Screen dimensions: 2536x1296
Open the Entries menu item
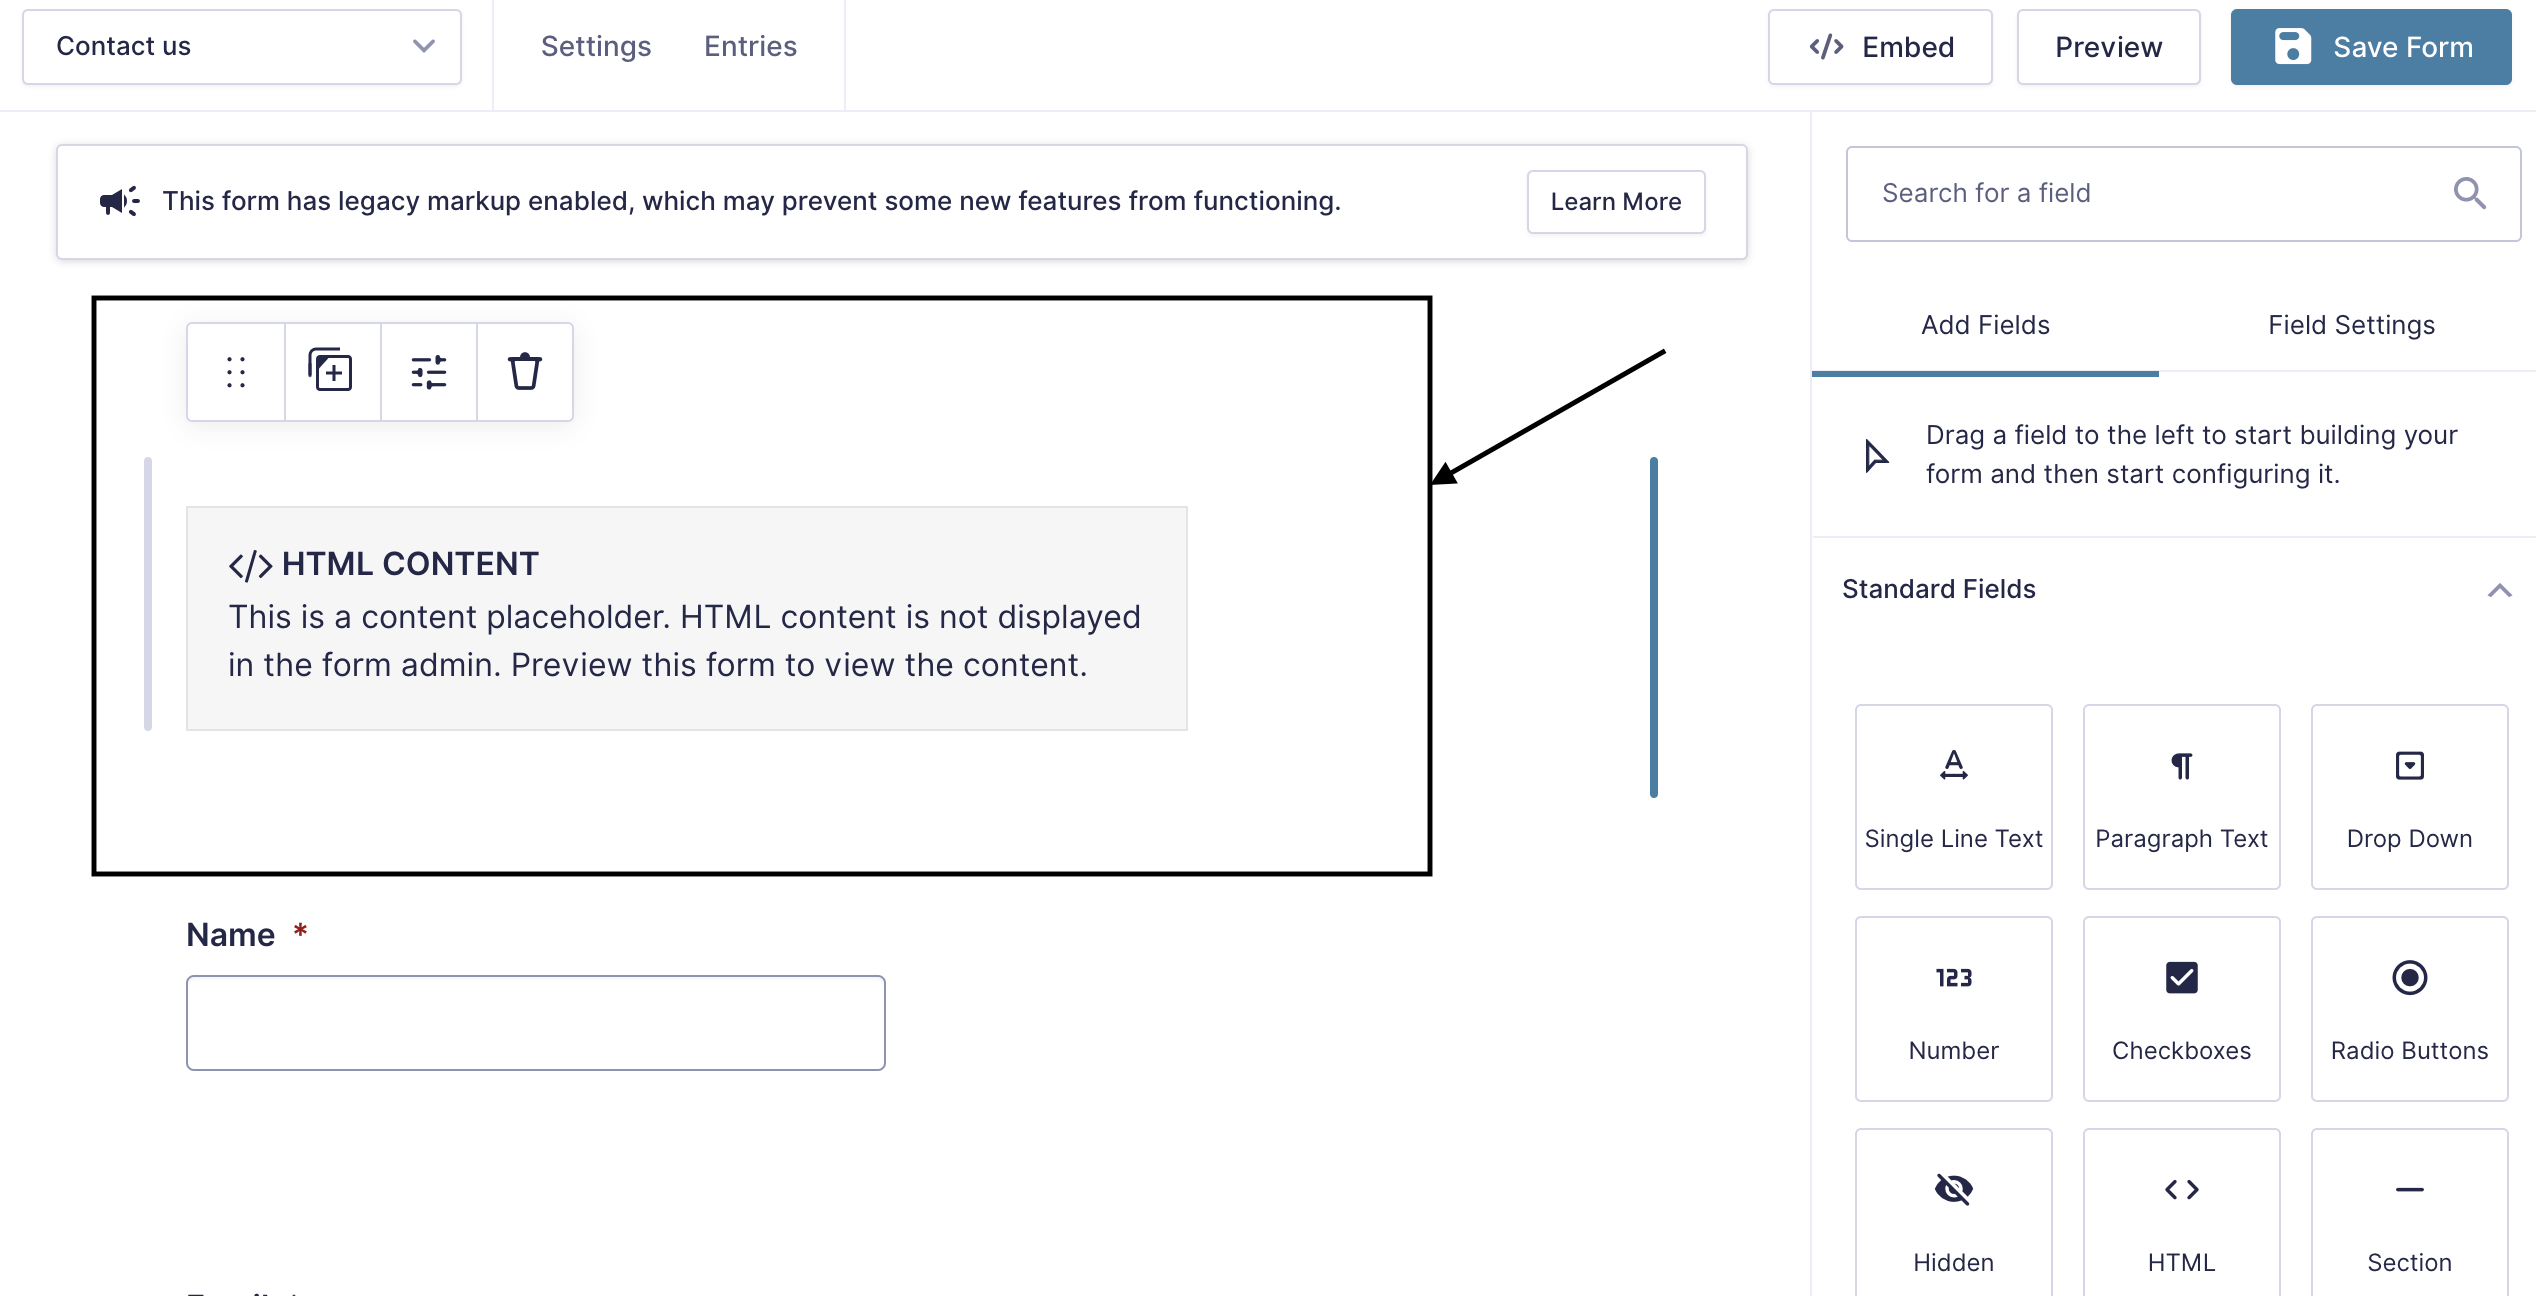click(x=750, y=47)
